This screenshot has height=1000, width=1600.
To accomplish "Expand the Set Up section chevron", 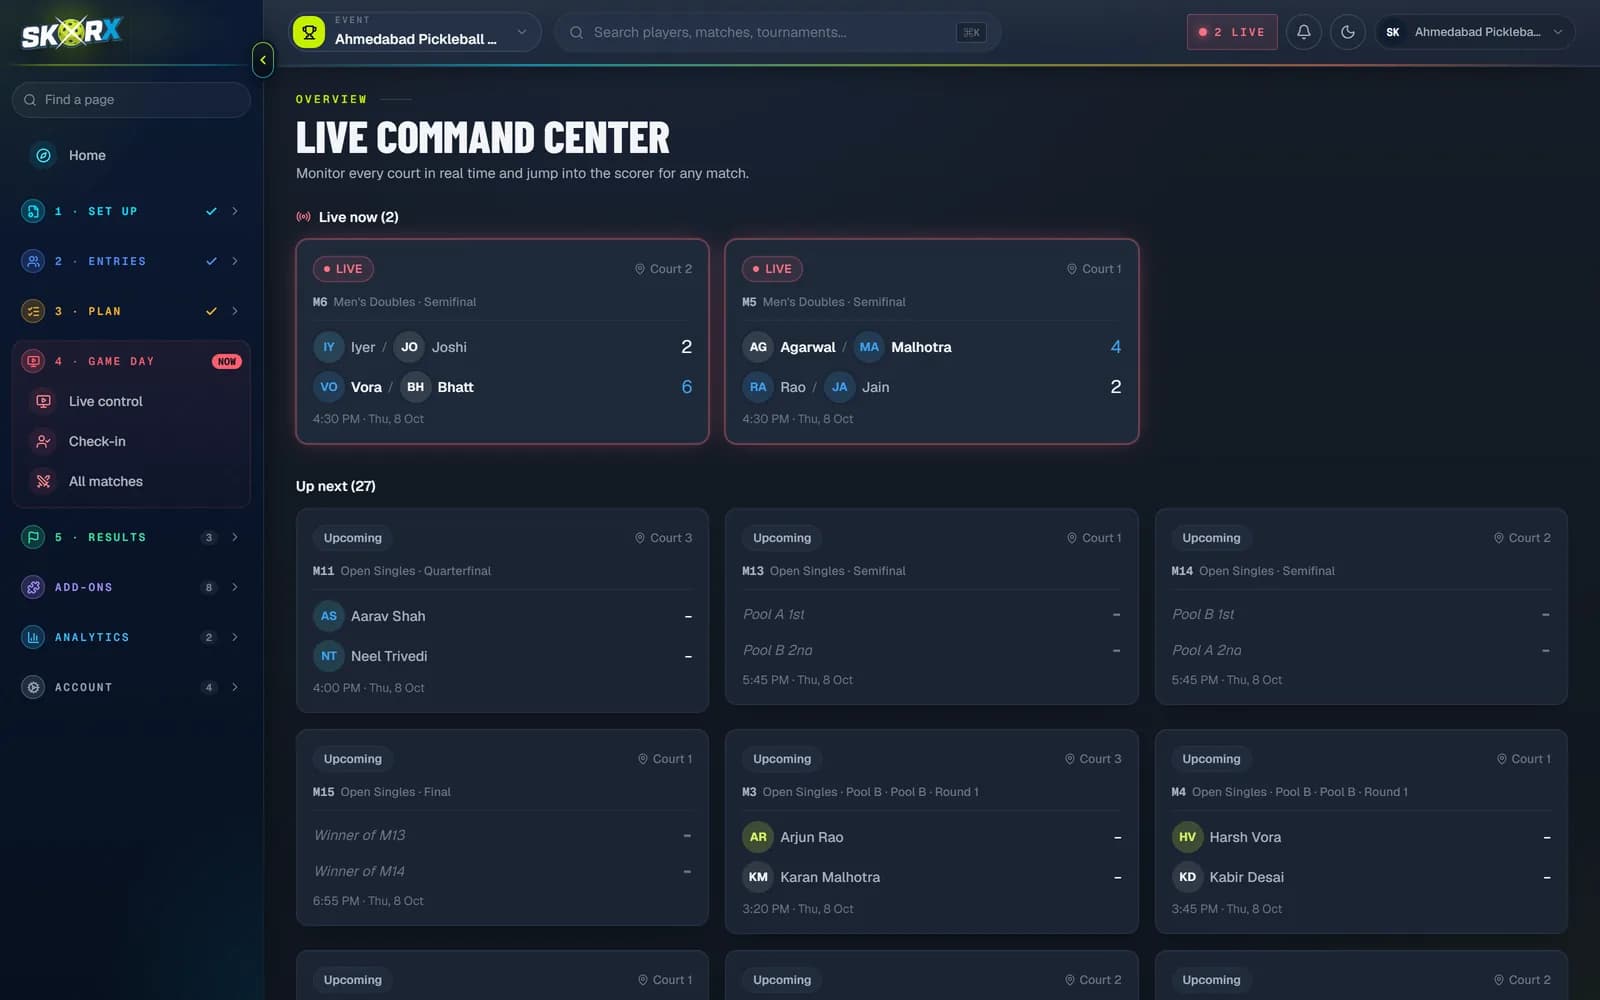I will 235,211.
